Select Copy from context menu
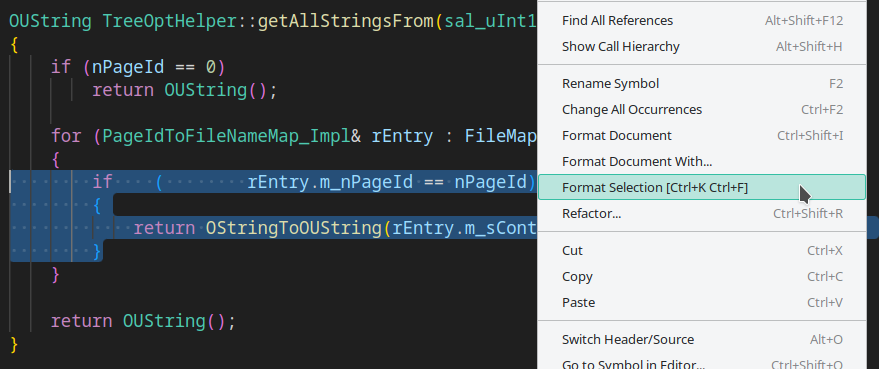The height and width of the screenshot is (369, 879). click(702, 276)
